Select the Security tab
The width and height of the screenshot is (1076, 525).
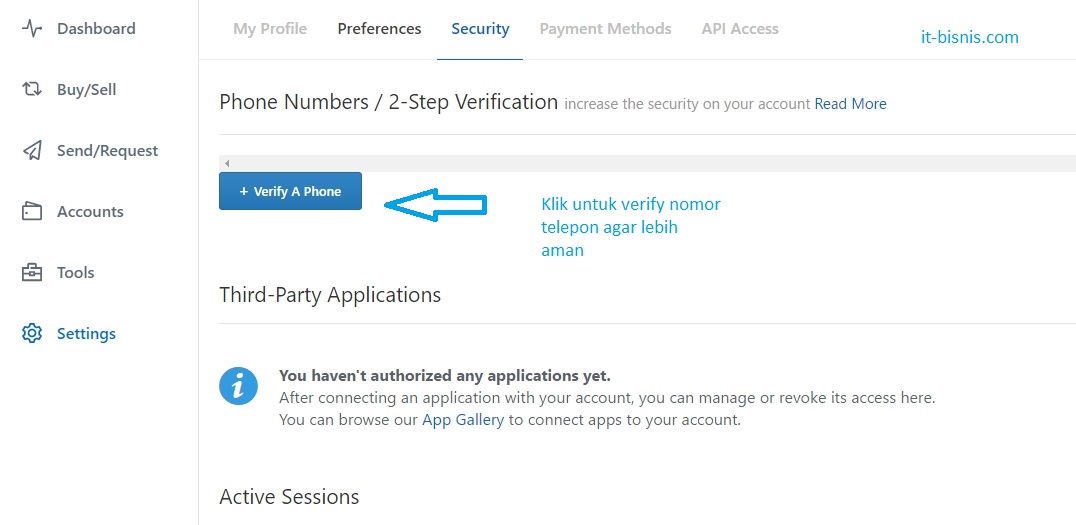480,29
